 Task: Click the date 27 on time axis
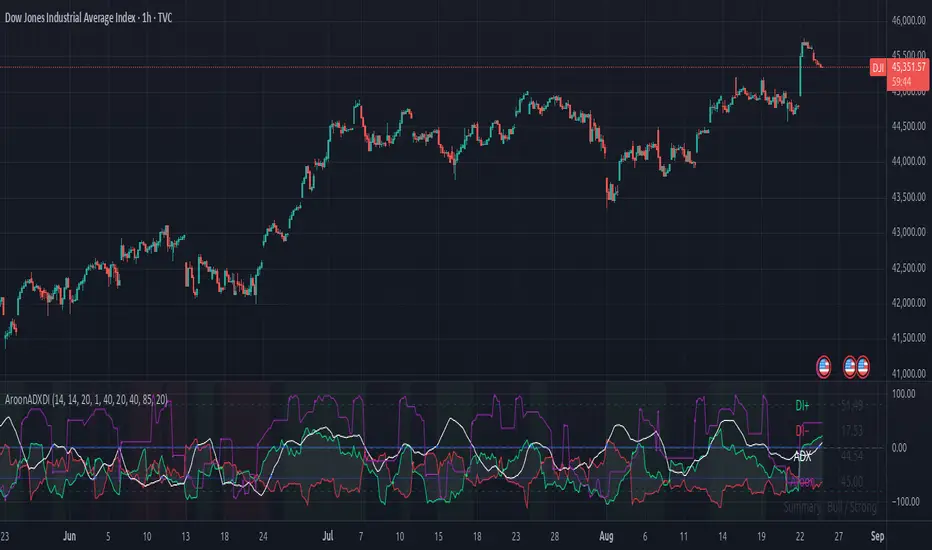pos(839,536)
